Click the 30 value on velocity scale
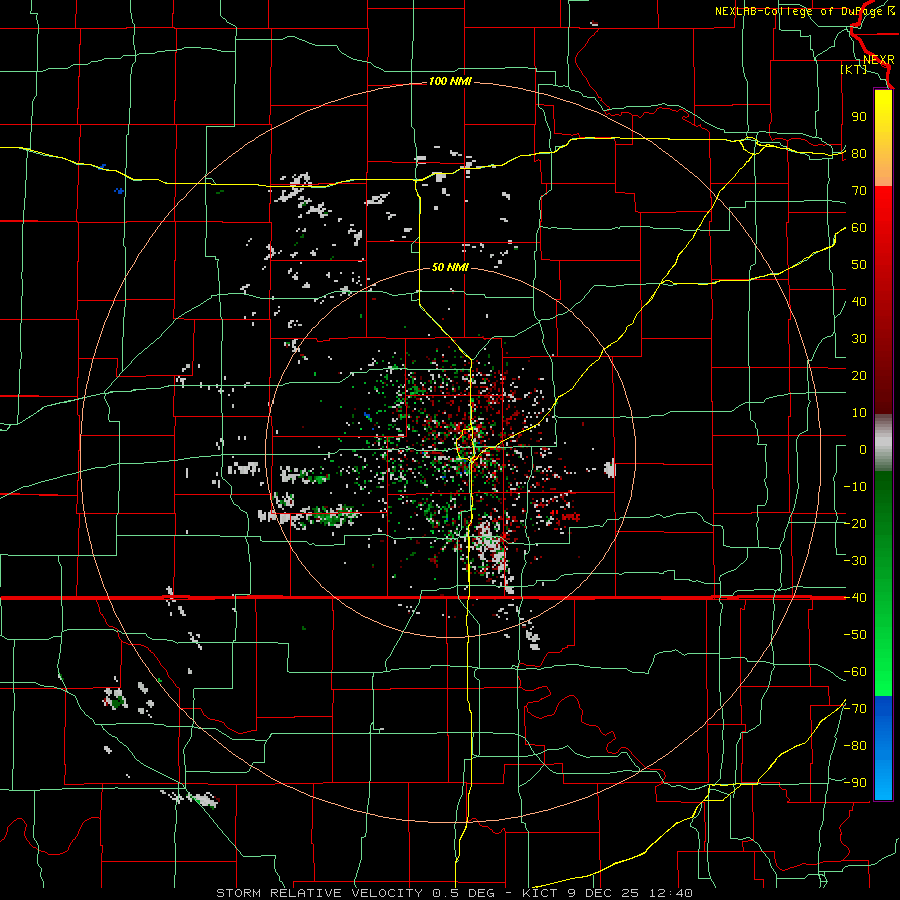900x900 pixels. tap(859, 339)
